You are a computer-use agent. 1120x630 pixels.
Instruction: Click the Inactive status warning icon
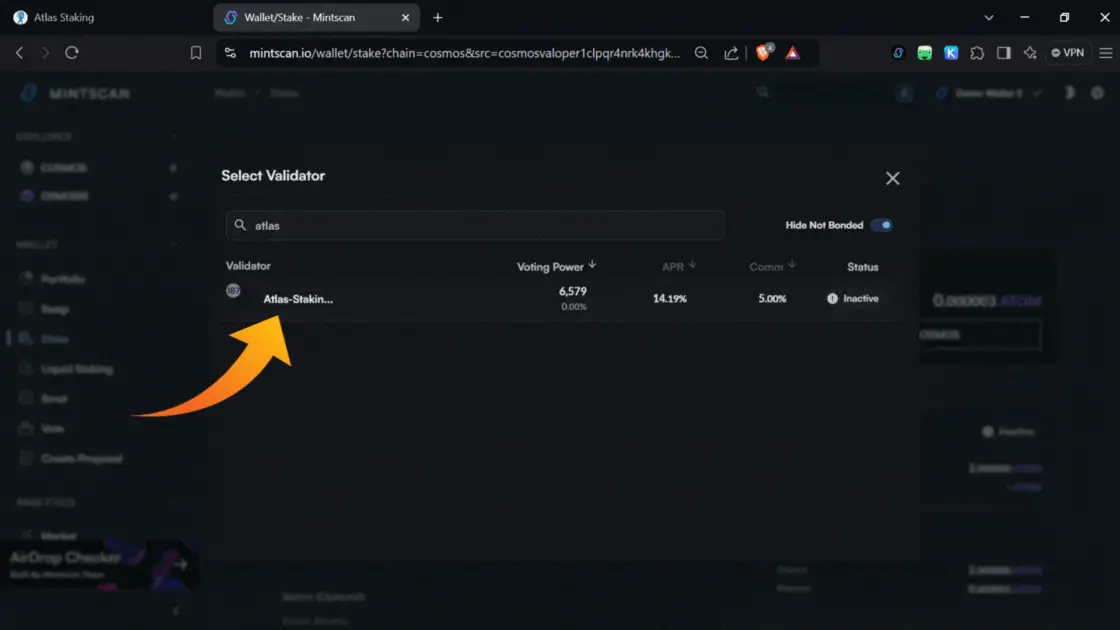832,298
